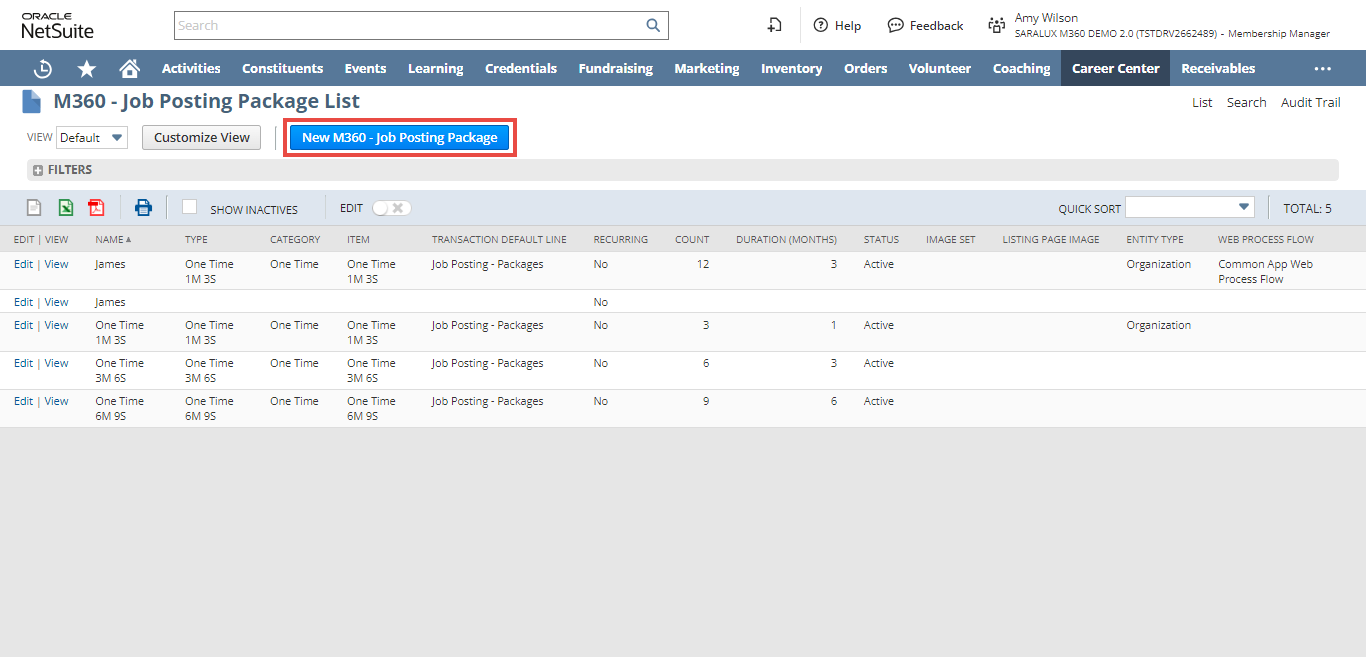The image size is (1366, 657).
Task: Click in the global Search field
Action: [408, 26]
